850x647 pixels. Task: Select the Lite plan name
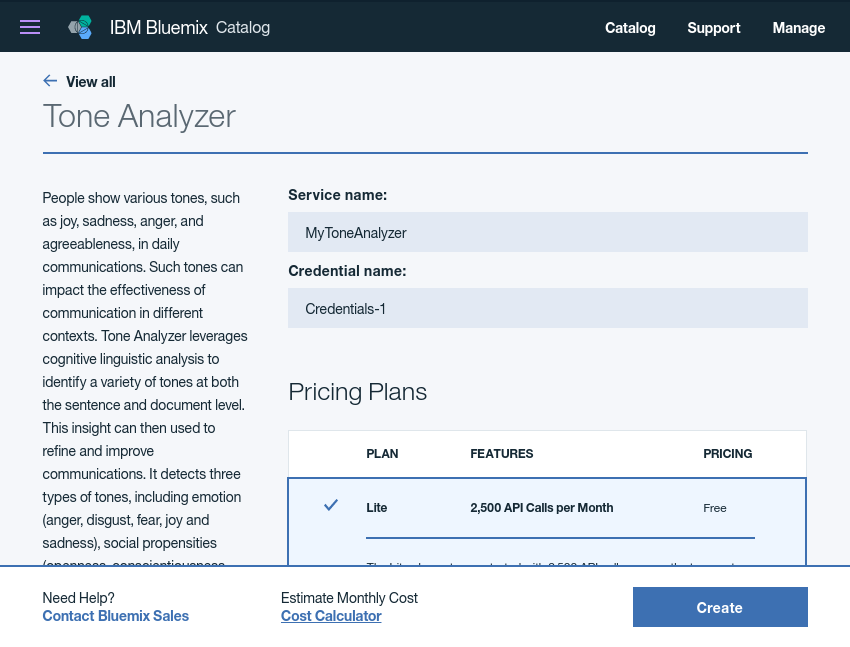coord(377,508)
